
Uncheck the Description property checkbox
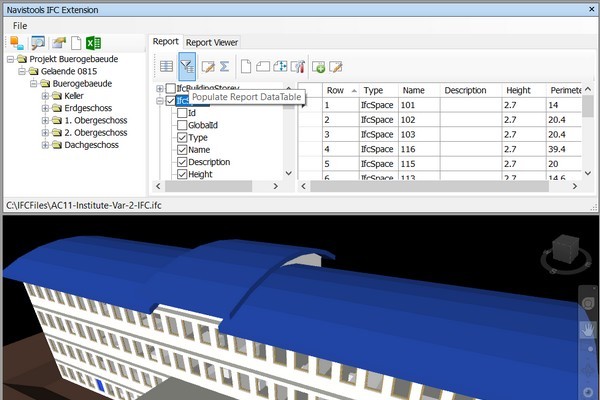pos(182,162)
